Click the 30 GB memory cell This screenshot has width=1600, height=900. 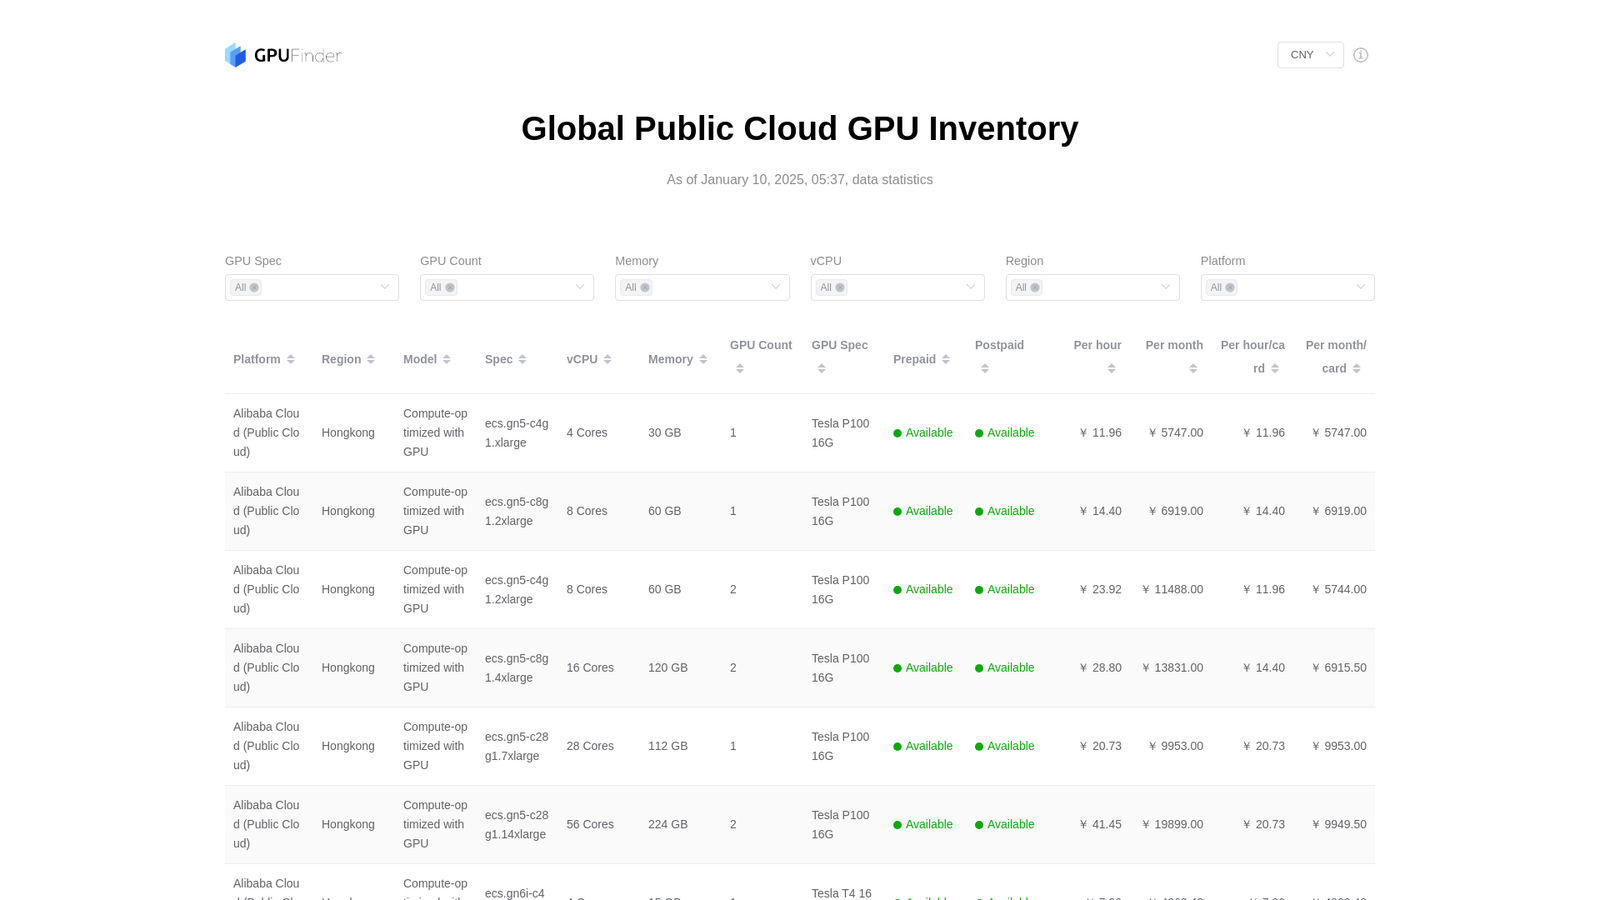[664, 433]
